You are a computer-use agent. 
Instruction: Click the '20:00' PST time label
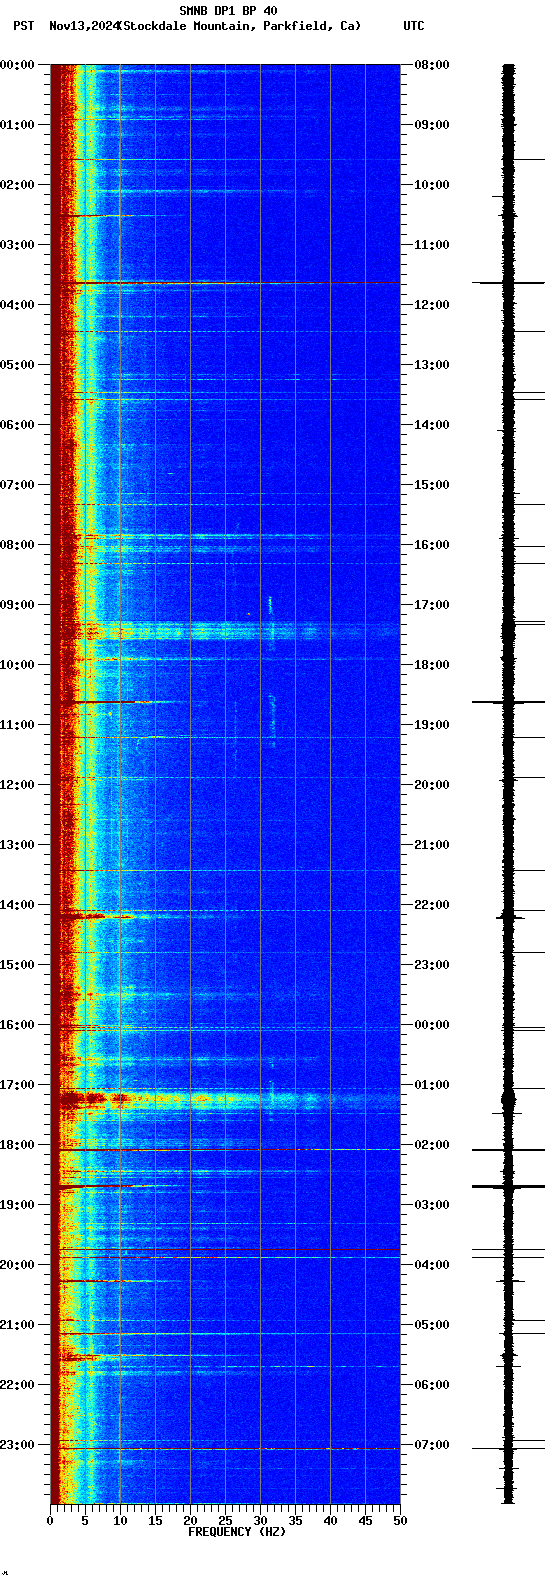point(18,1265)
